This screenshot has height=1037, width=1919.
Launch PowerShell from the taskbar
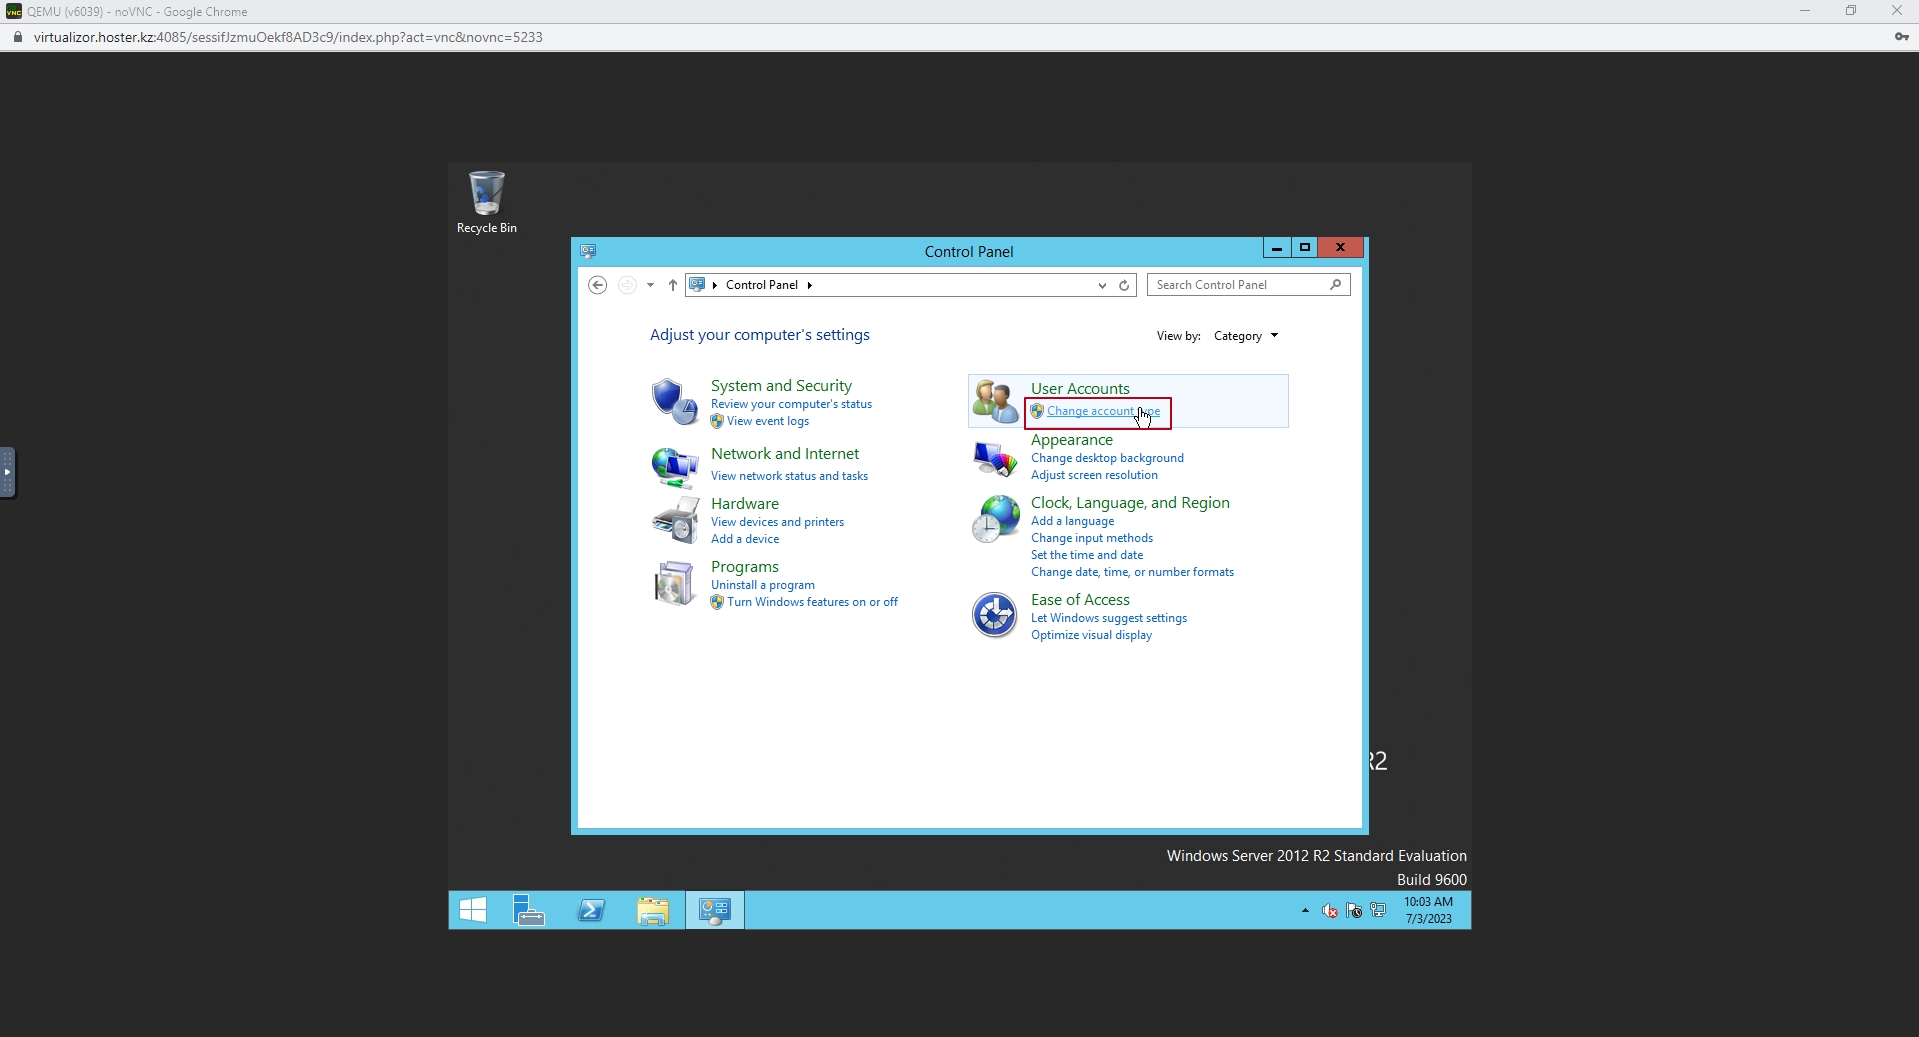pyautogui.click(x=591, y=910)
